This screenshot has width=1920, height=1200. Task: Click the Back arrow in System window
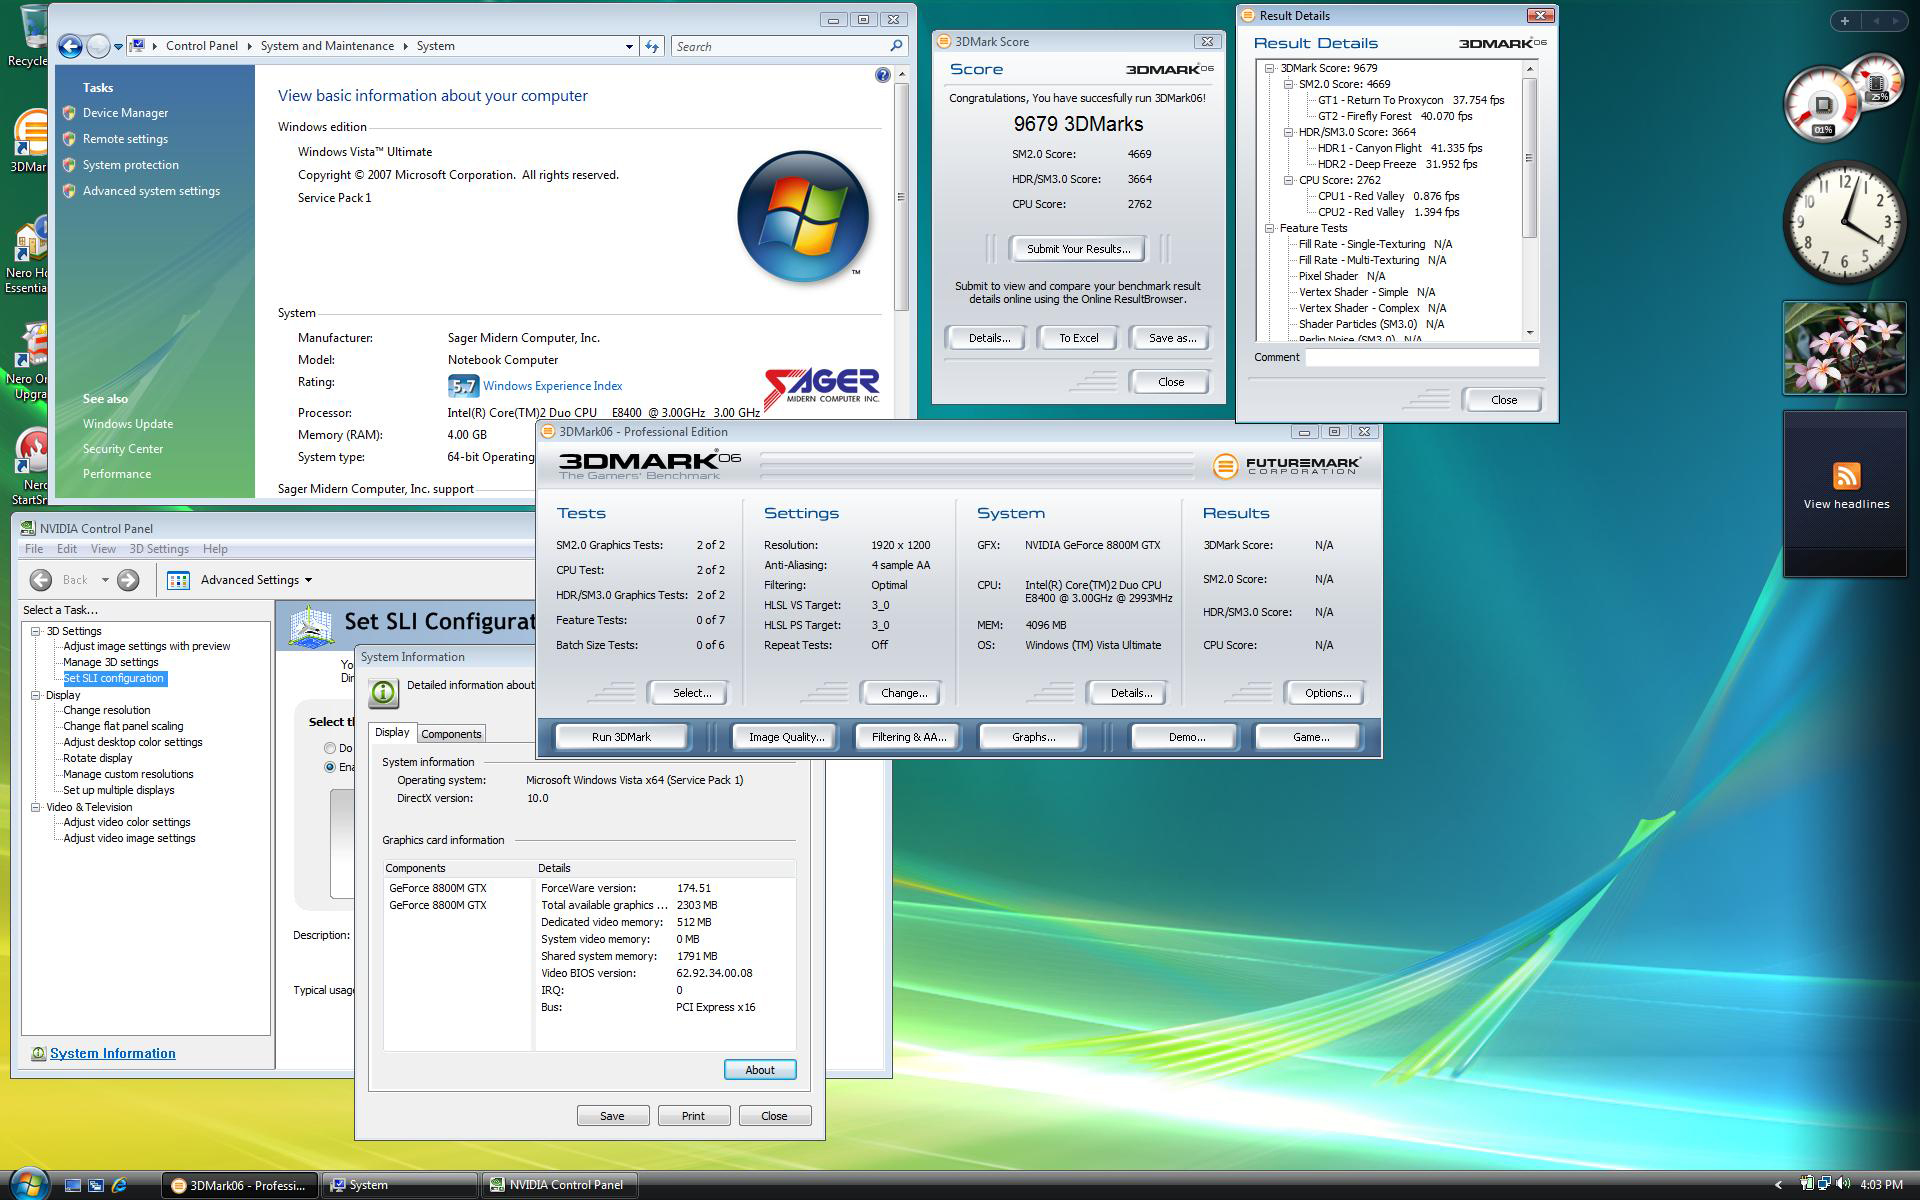pos(69,46)
